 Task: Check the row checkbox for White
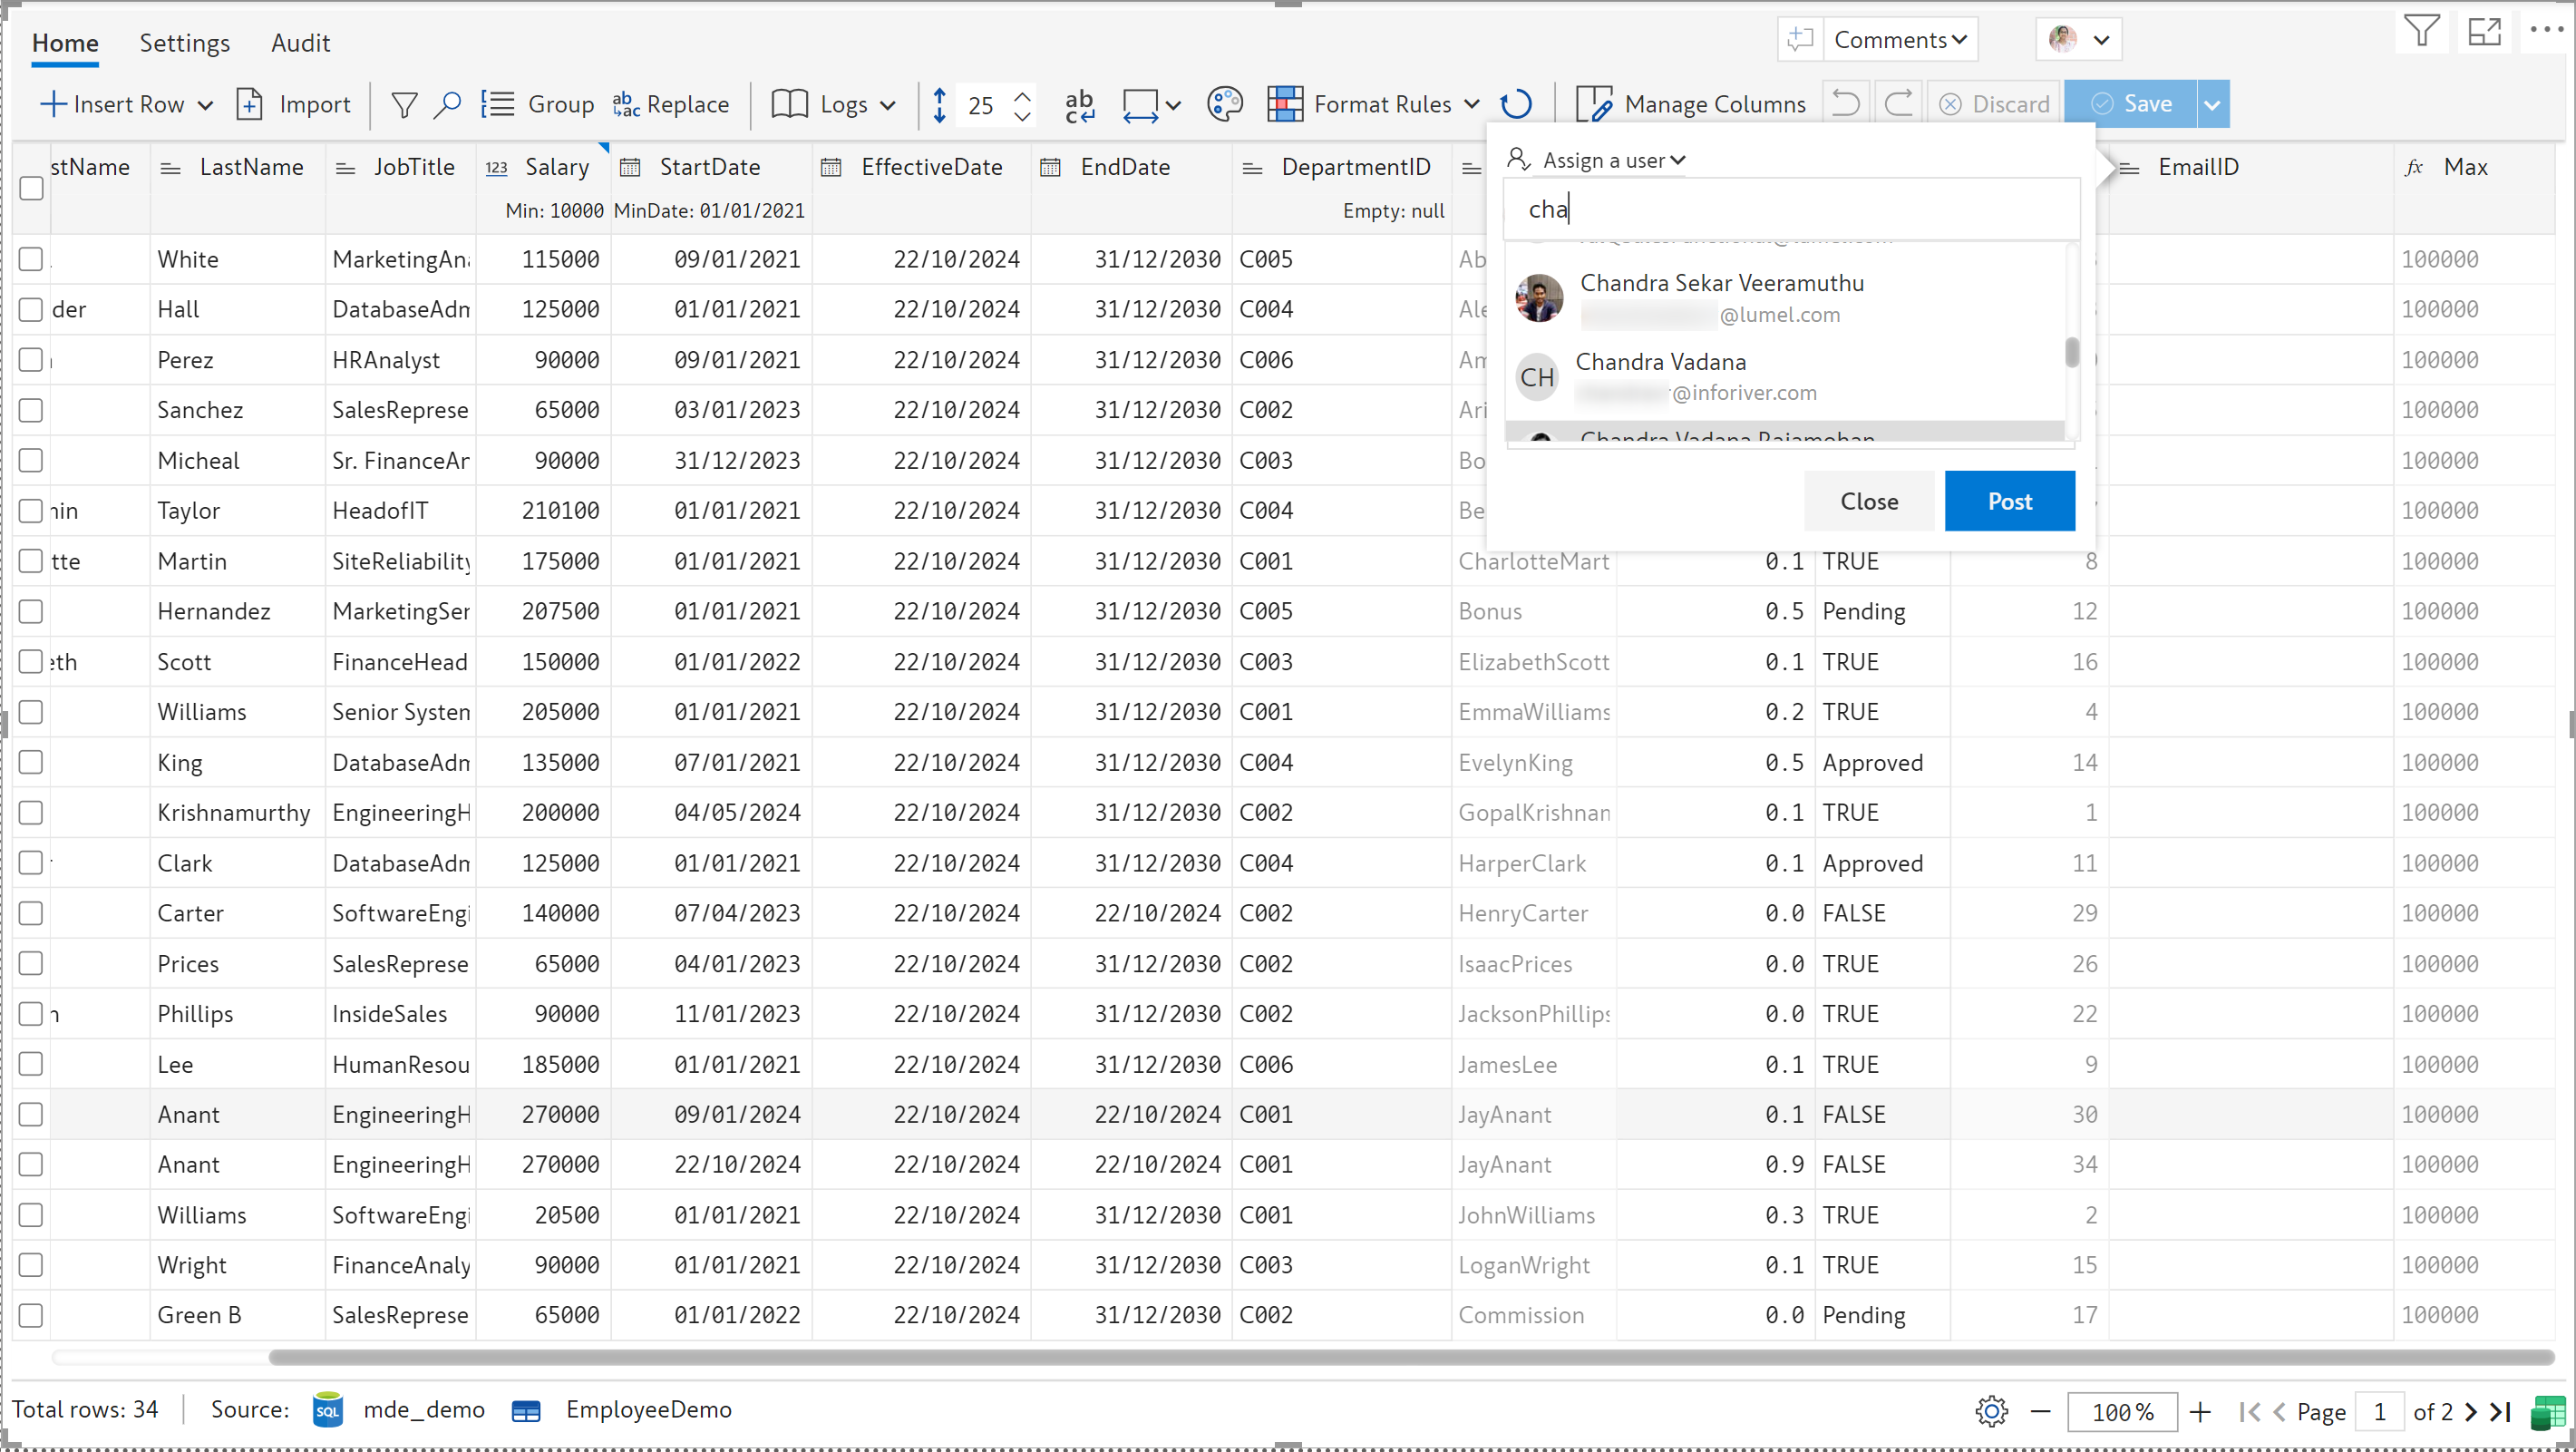pyautogui.click(x=32, y=259)
